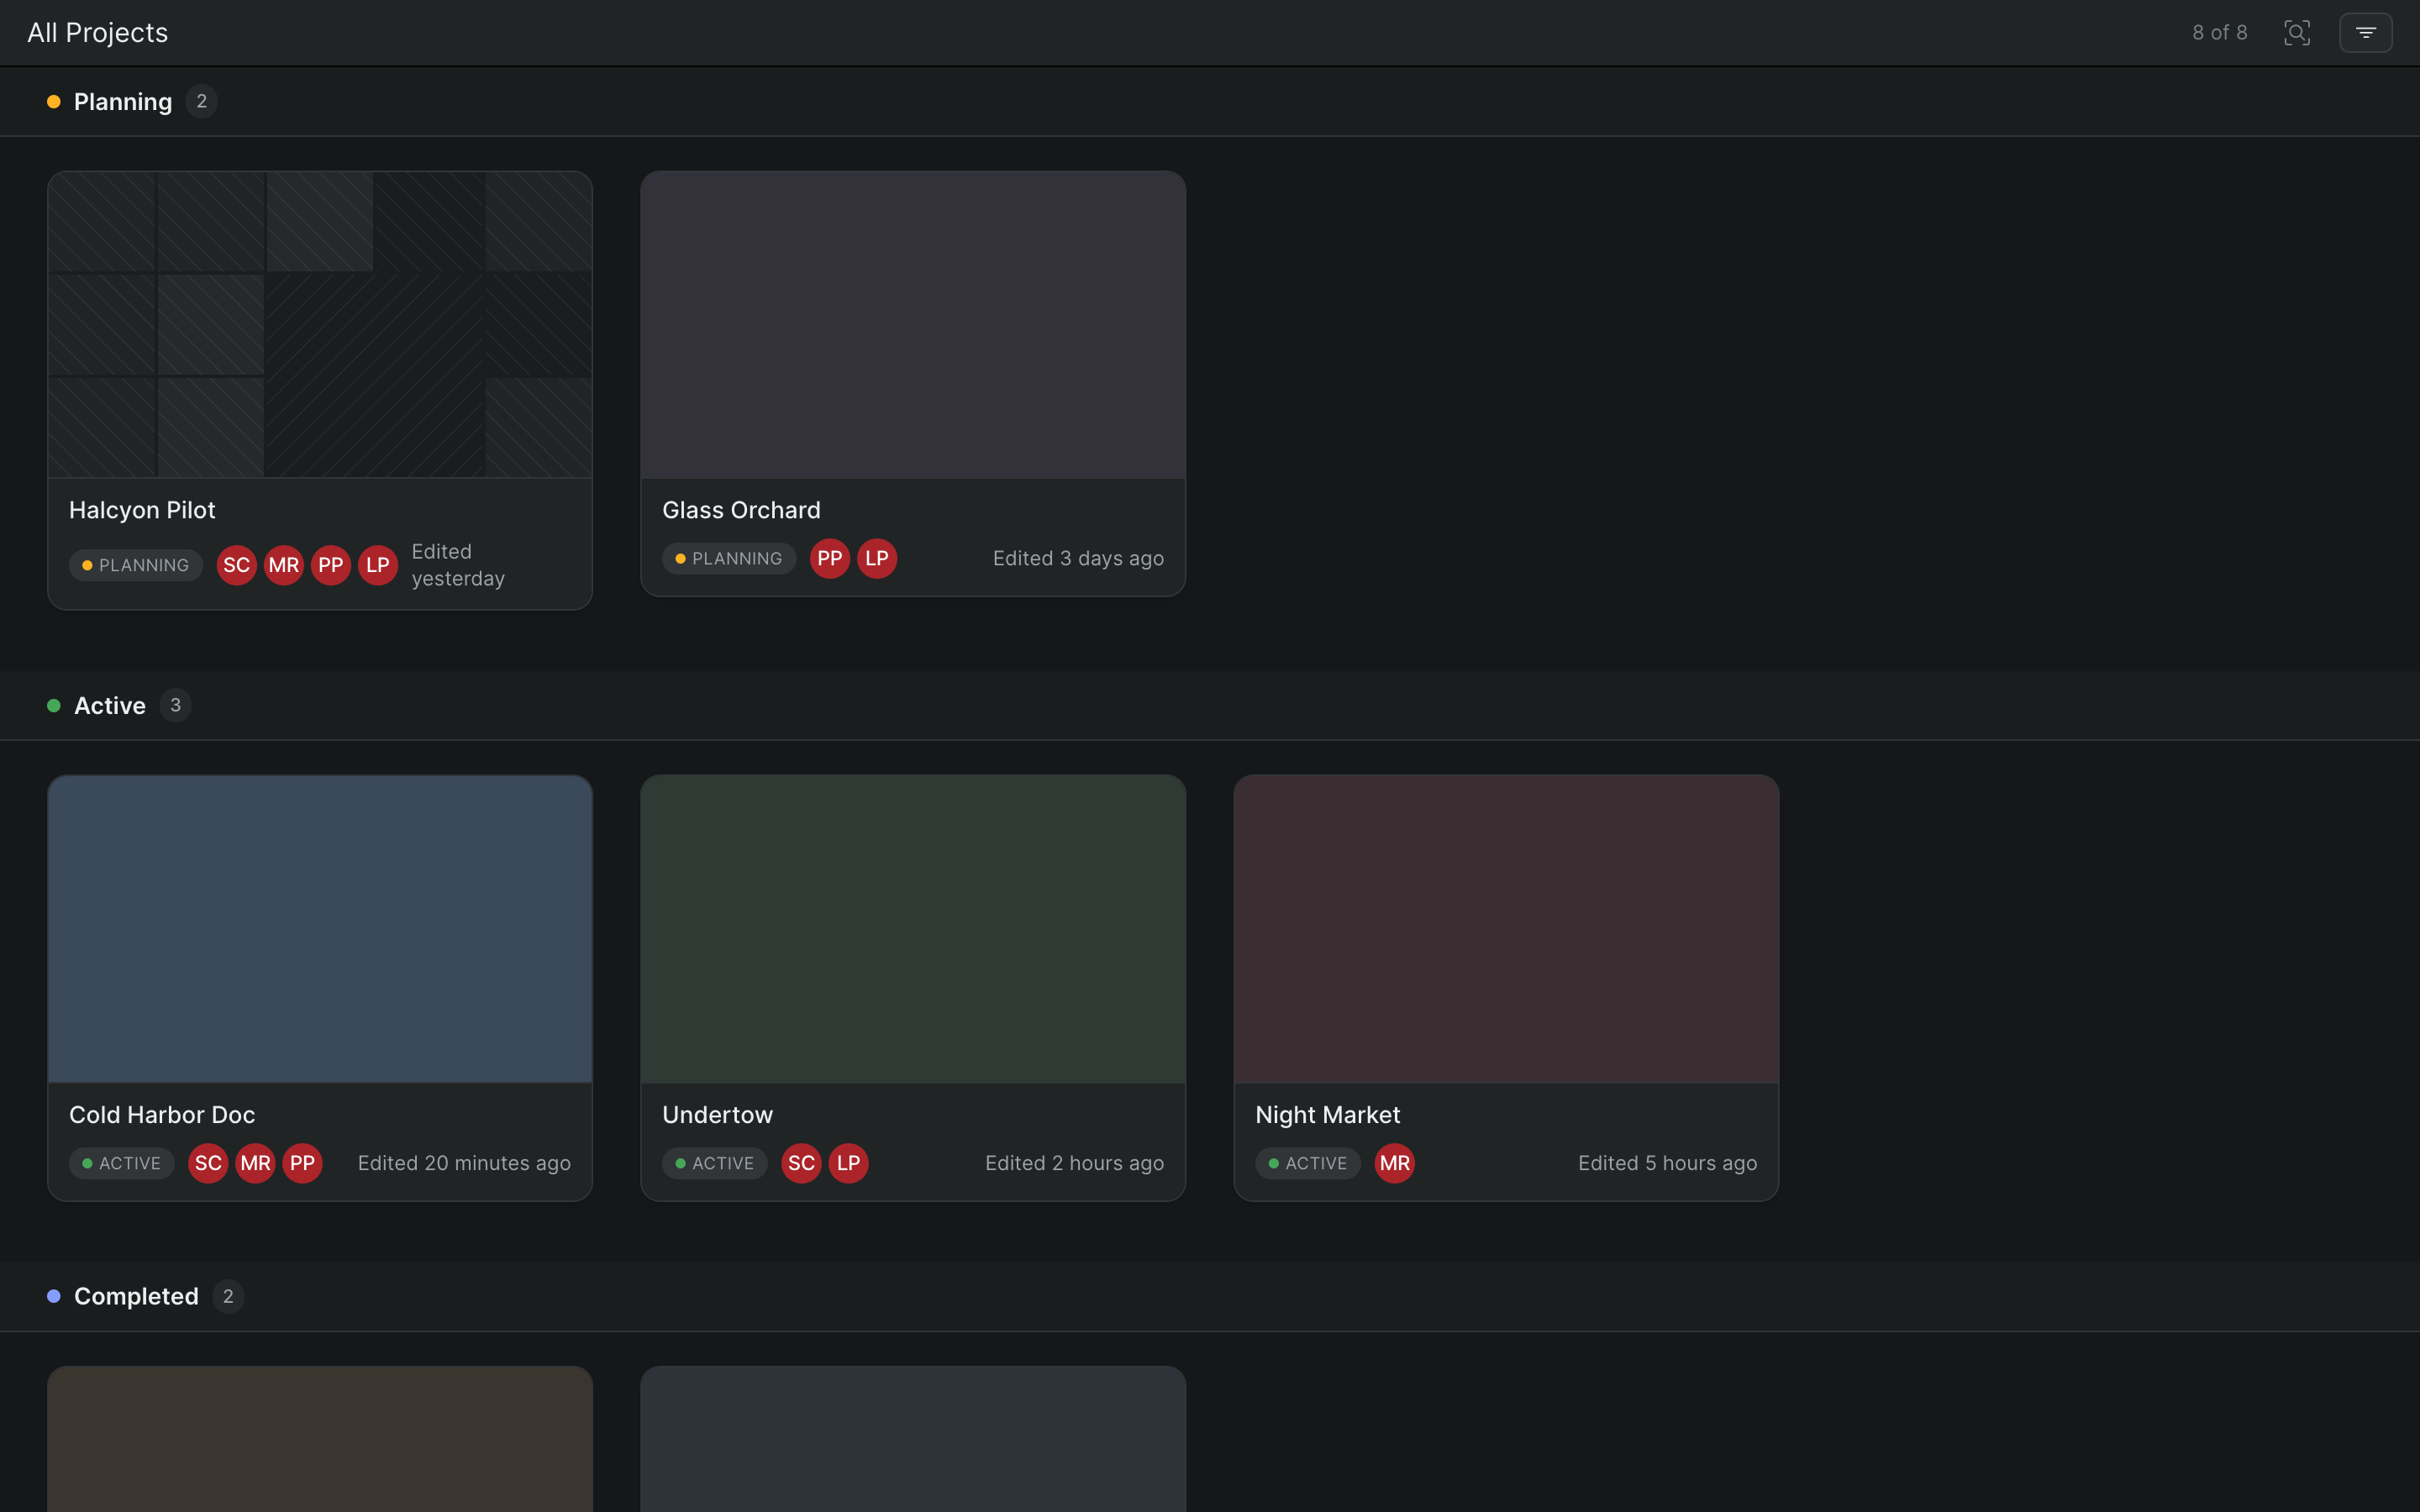Click the Glass Orchard title
Viewport: 2420px width, 1512px height.
coord(741,510)
